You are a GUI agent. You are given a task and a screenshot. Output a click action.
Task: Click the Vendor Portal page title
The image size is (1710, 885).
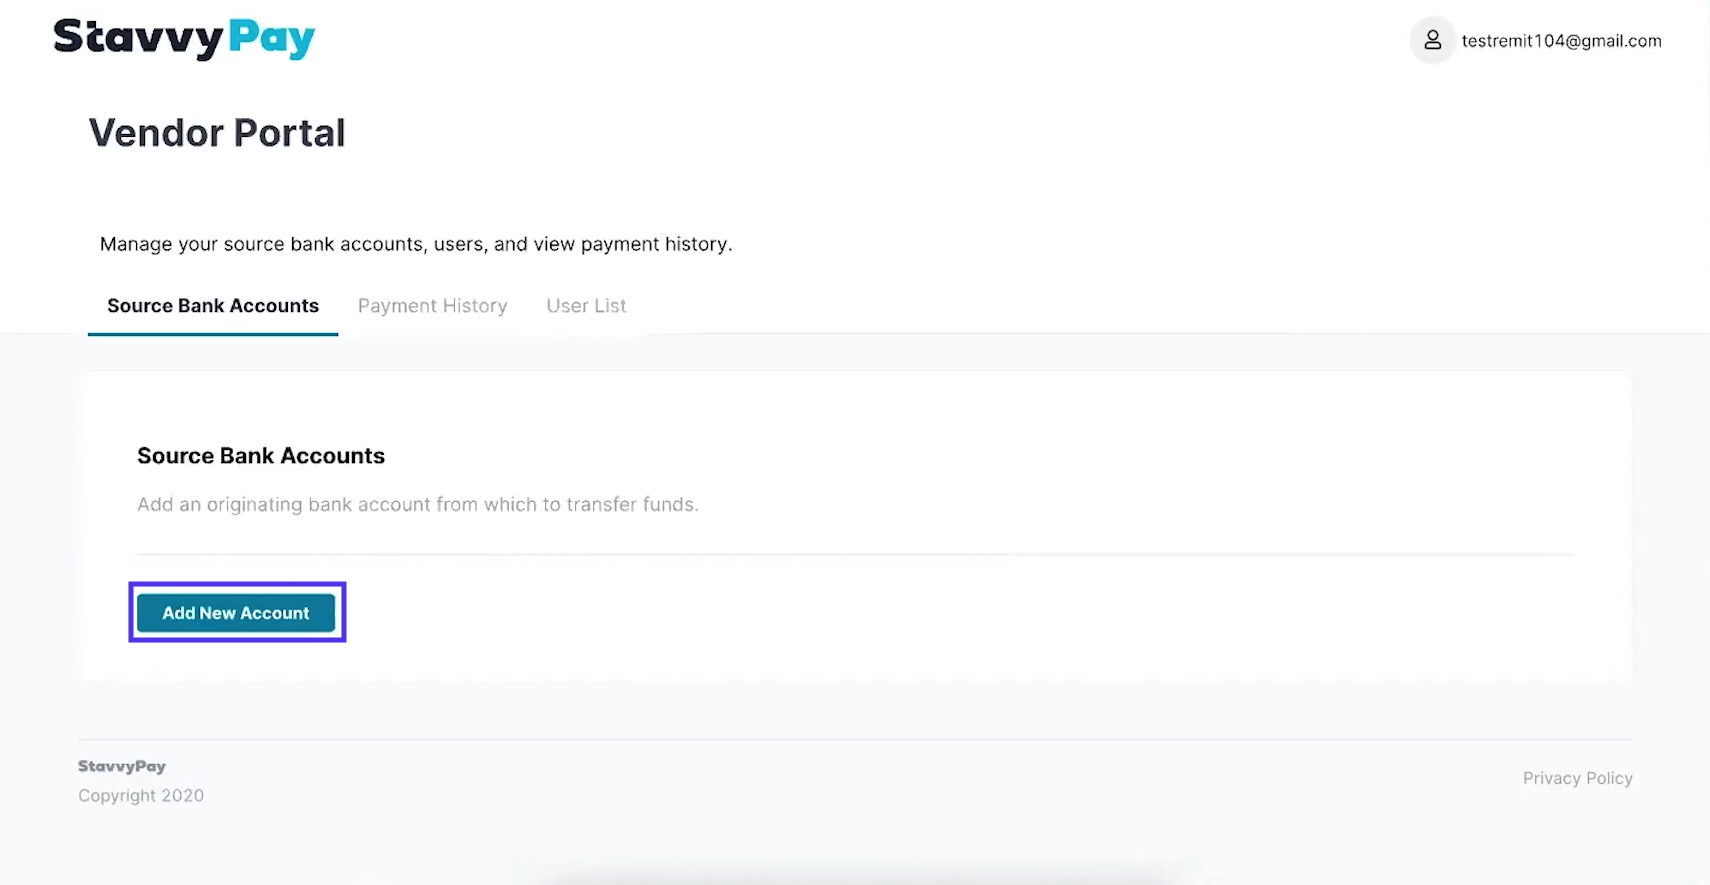(217, 133)
